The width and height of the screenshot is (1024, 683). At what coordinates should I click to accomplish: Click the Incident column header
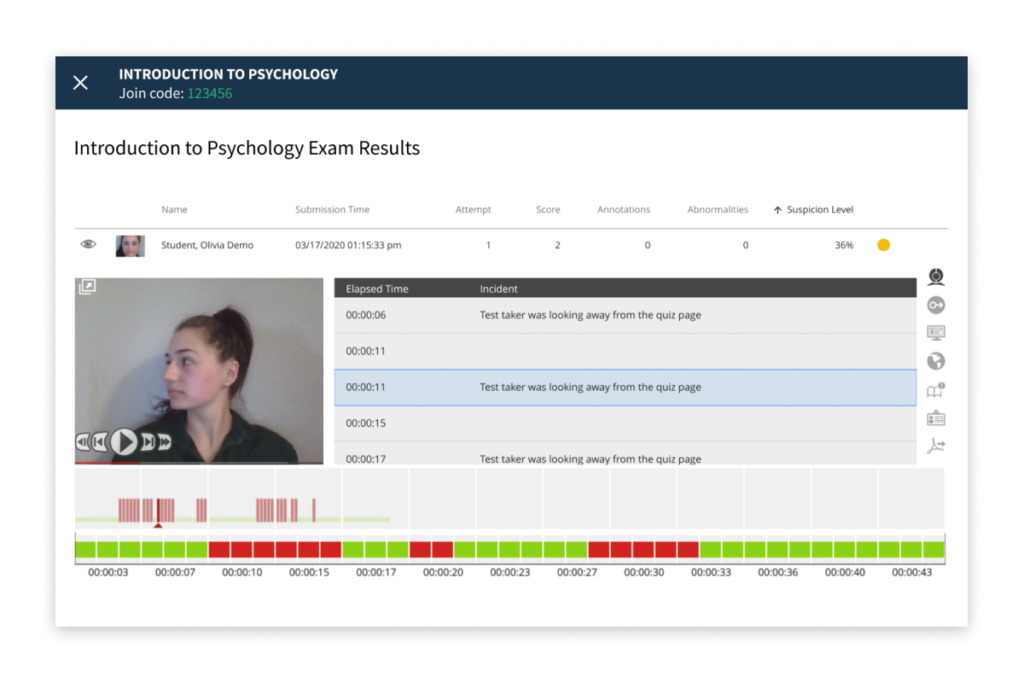tap(498, 289)
